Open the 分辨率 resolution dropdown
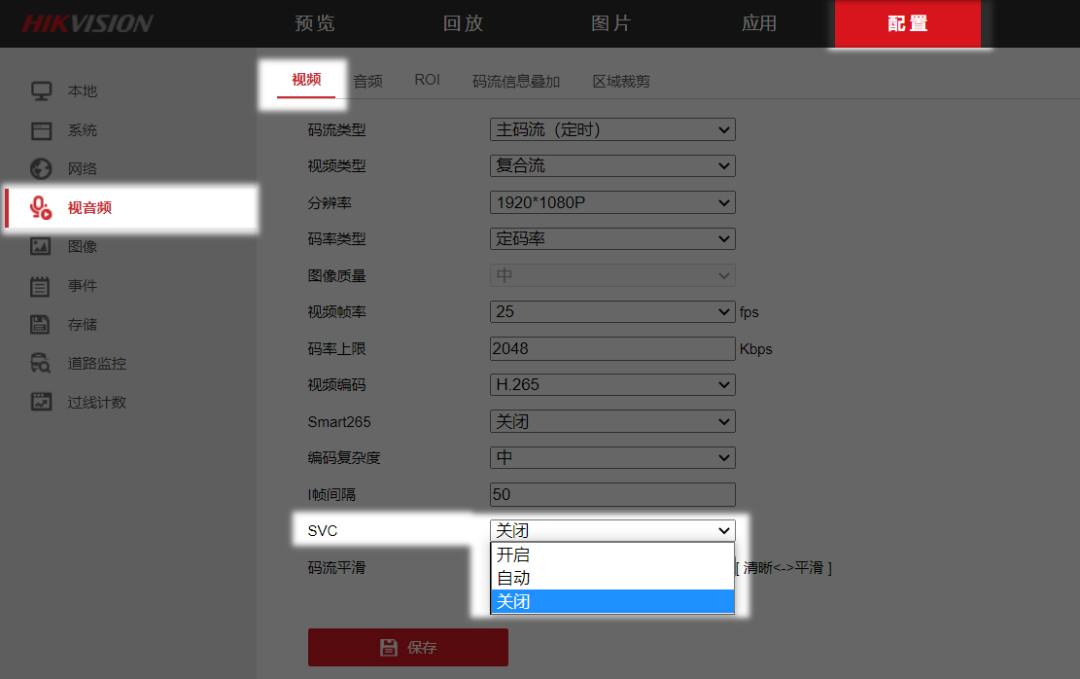 pos(612,202)
